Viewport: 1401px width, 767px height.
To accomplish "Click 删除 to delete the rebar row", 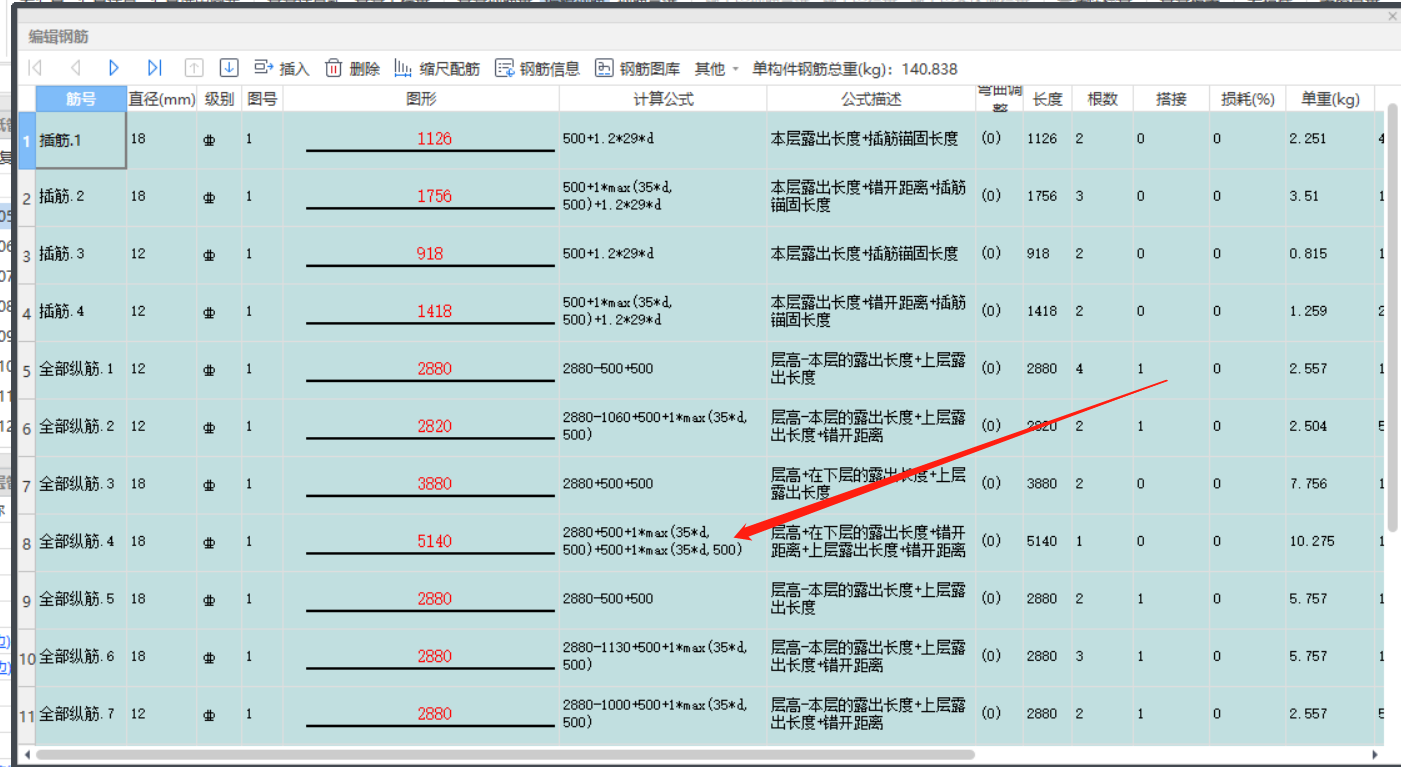I will 352,68.
